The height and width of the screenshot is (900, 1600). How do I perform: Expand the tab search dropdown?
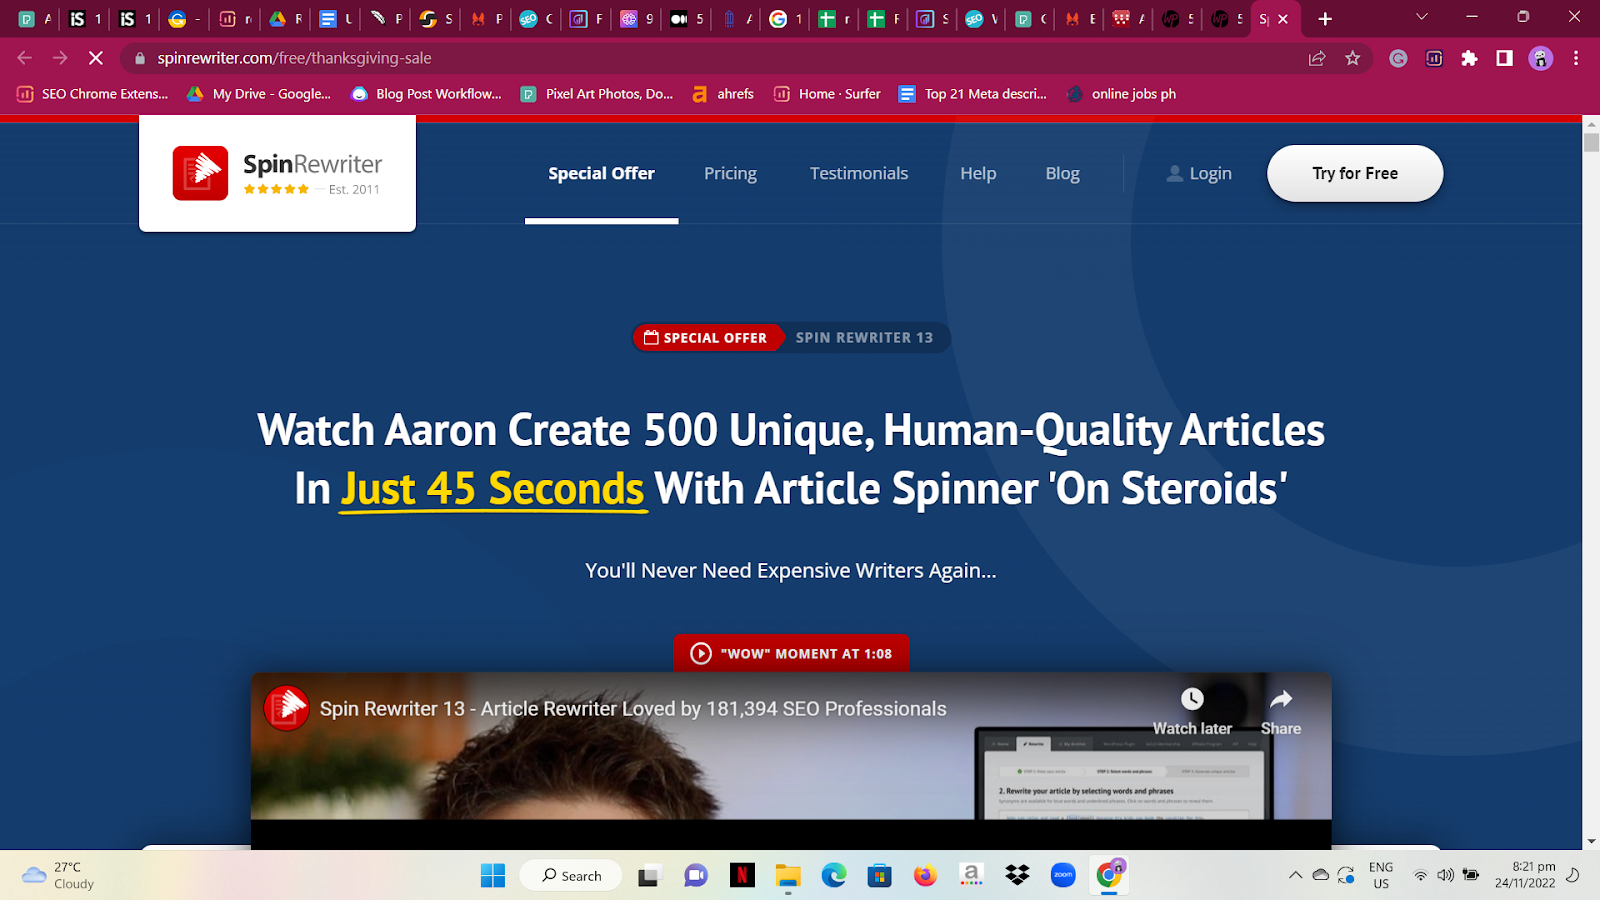tap(1421, 17)
